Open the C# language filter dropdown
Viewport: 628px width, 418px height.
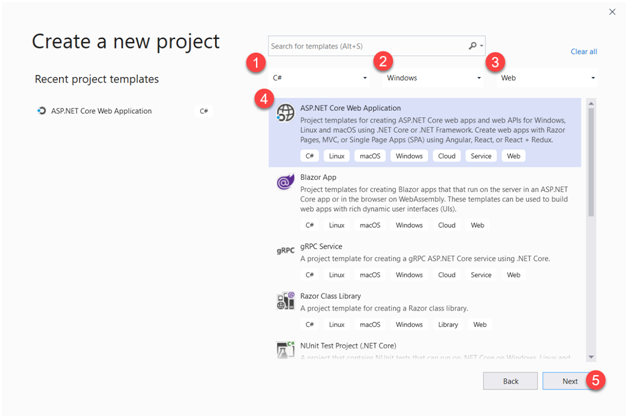320,77
